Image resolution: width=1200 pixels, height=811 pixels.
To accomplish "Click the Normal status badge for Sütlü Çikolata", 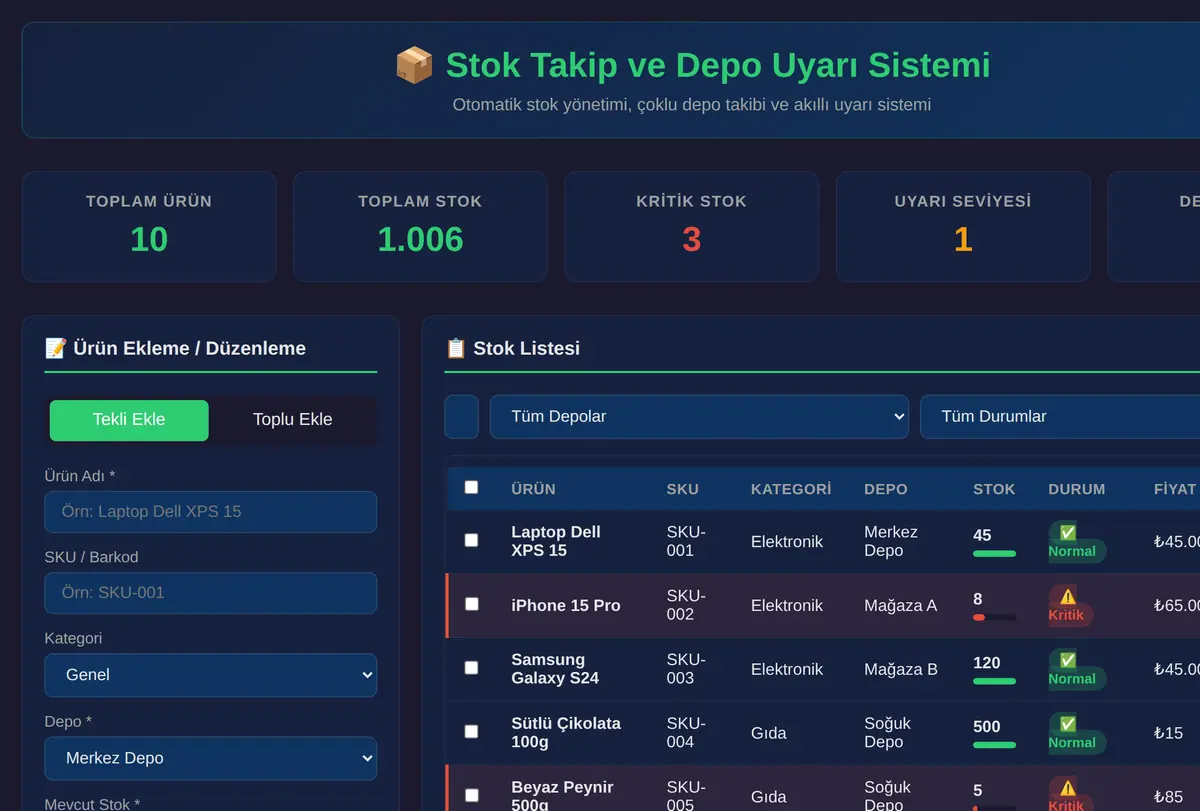I will coord(1077,734).
